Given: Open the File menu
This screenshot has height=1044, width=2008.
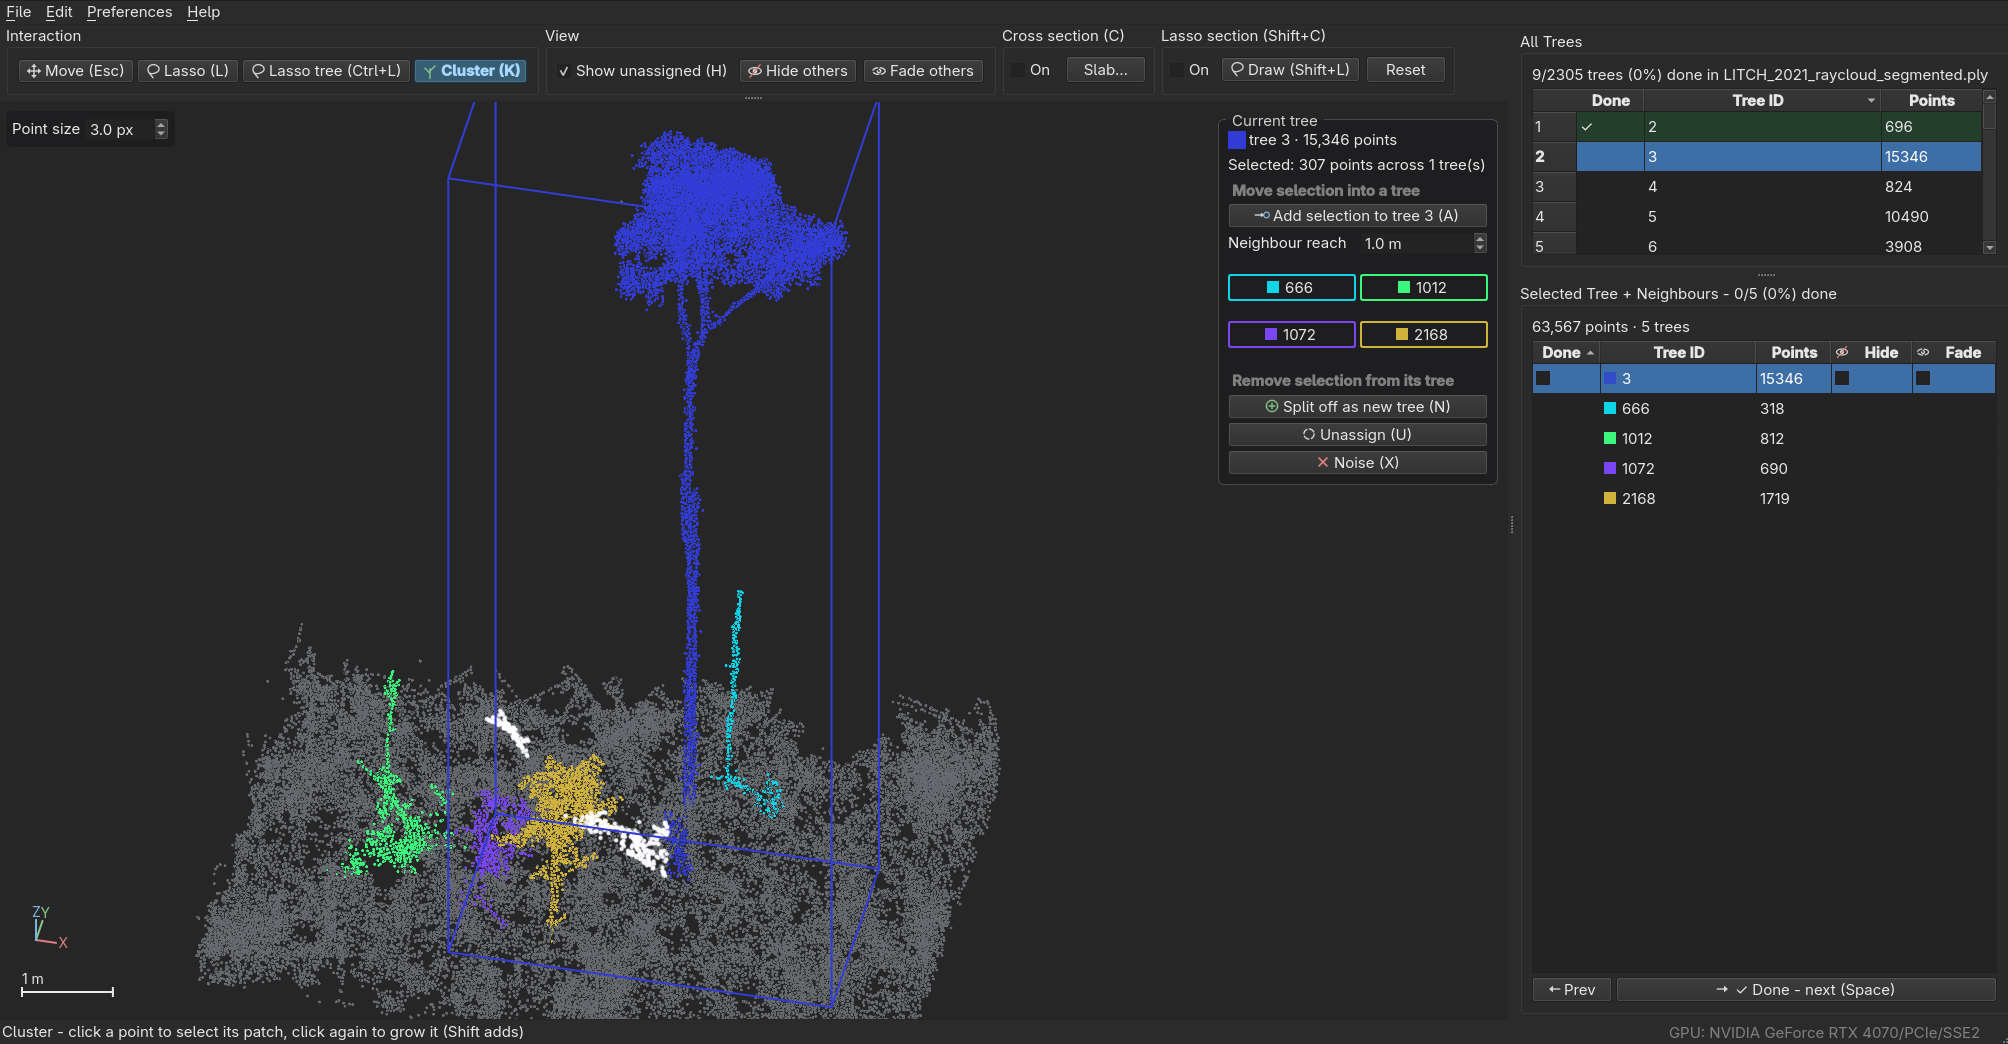Looking at the screenshot, I should pyautogui.click(x=19, y=12).
